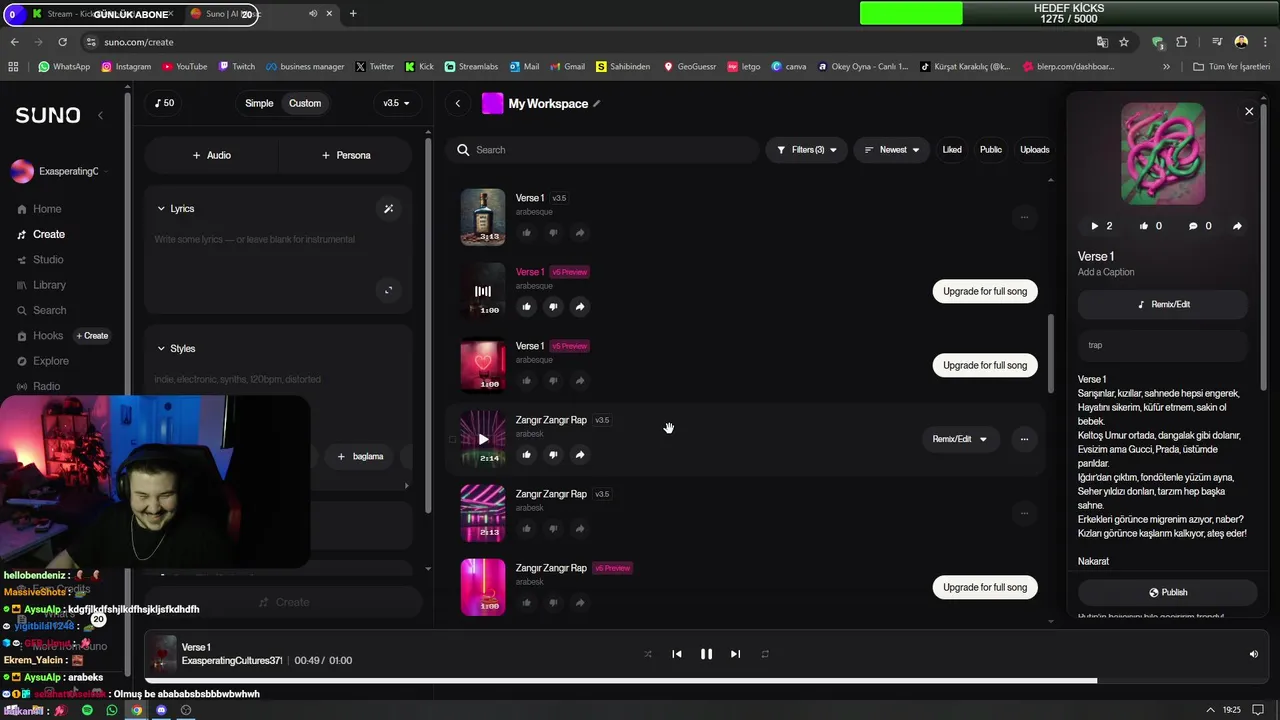Add Audio to the creation
The width and height of the screenshot is (1280, 720).
tap(211, 155)
